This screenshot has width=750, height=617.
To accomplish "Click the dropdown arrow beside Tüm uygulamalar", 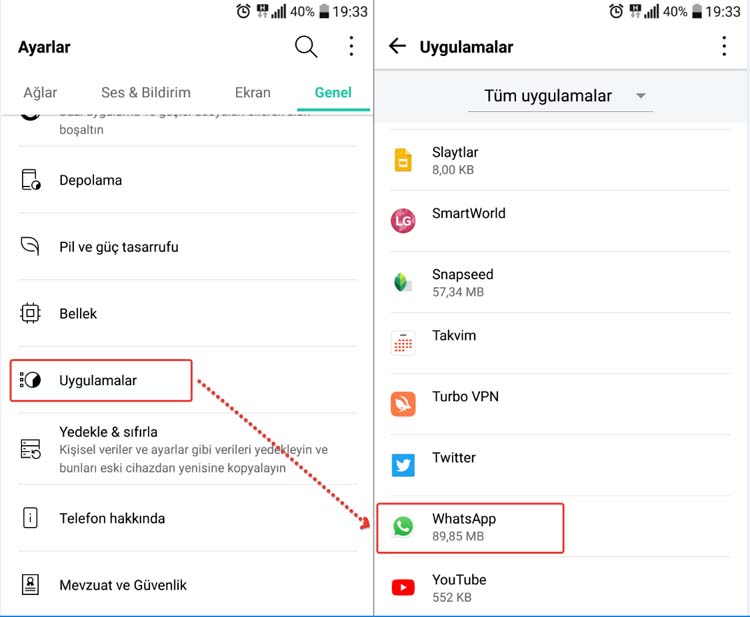I will 640,96.
